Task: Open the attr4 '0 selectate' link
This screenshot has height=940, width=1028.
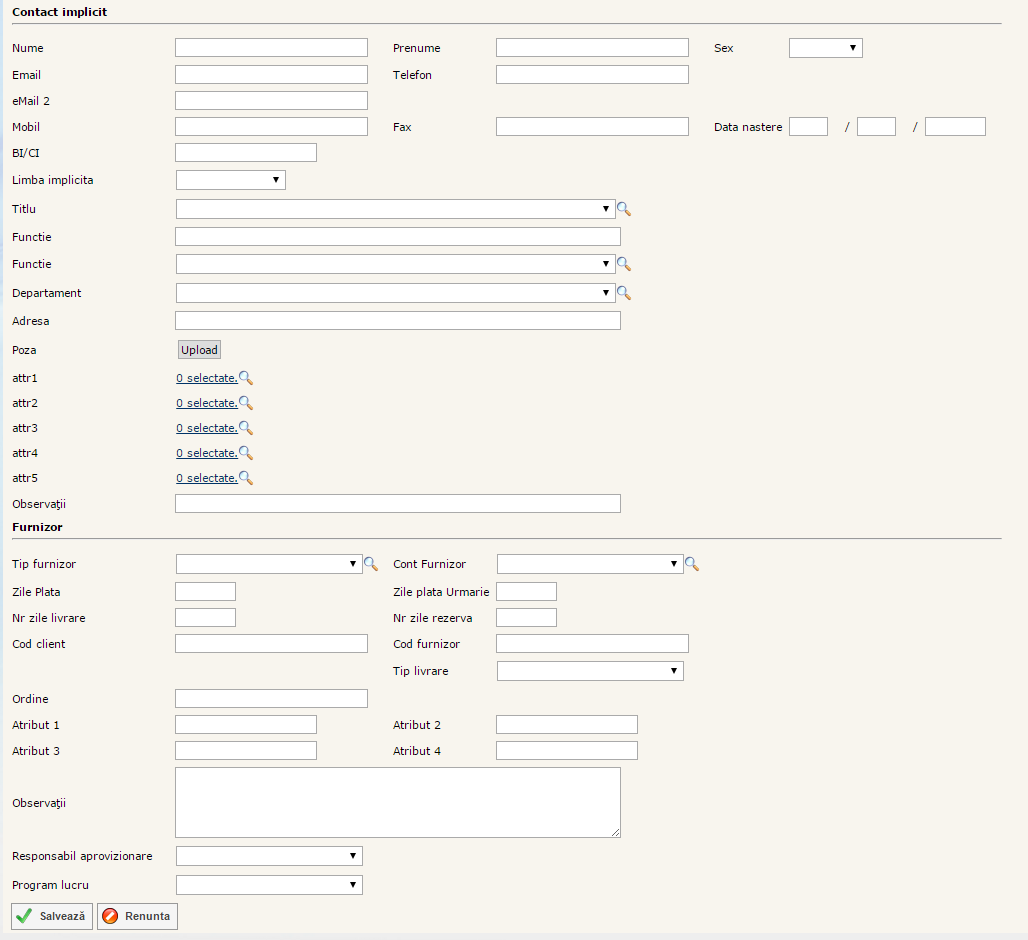Action: coord(206,453)
